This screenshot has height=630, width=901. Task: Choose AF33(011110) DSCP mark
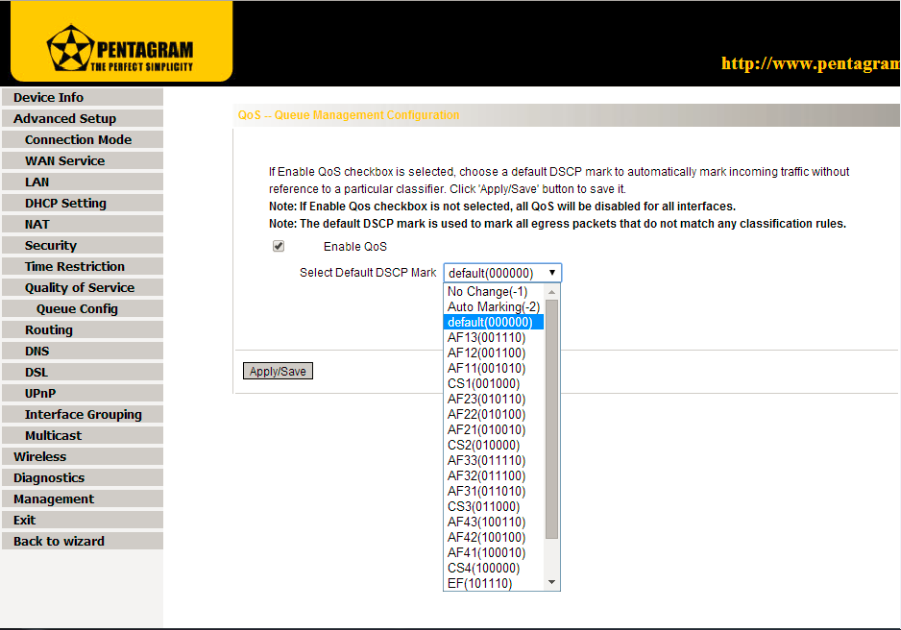(x=494, y=460)
